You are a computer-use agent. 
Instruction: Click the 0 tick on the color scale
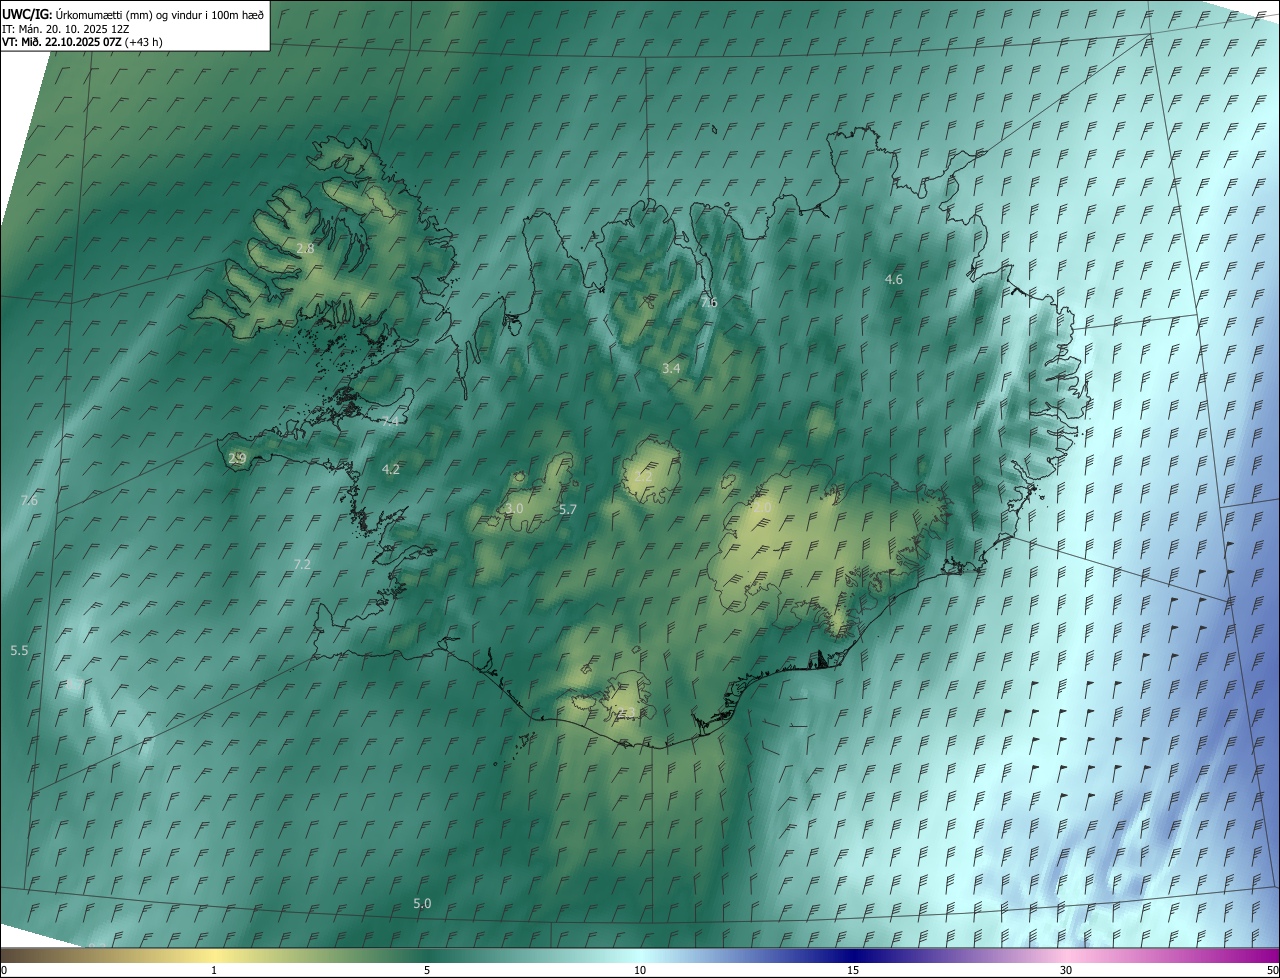pos(4,971)
